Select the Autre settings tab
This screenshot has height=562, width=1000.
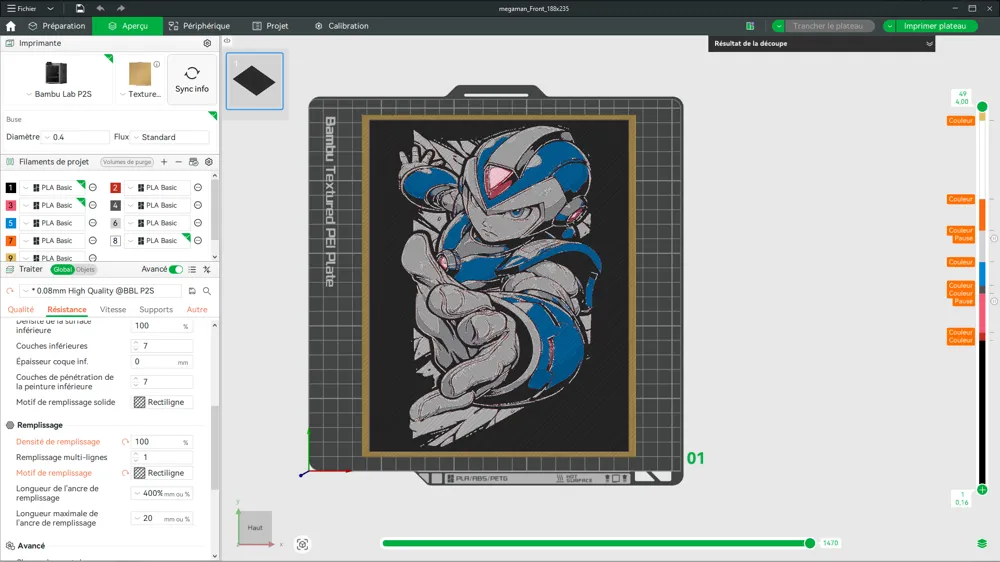(196, 309)
